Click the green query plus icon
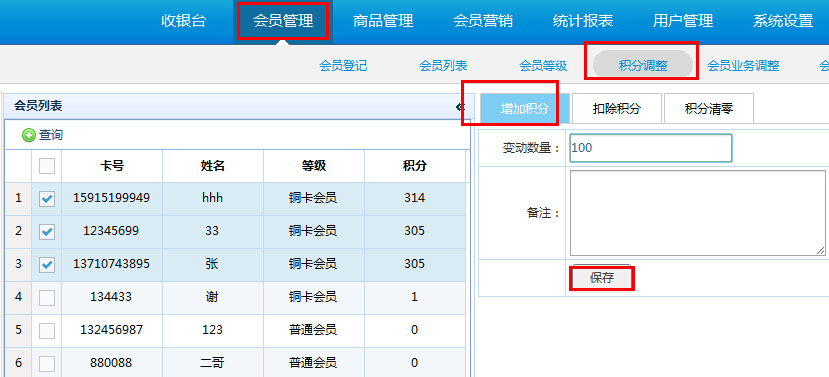Viewport: 829px width, 377px height. [29, 135]
